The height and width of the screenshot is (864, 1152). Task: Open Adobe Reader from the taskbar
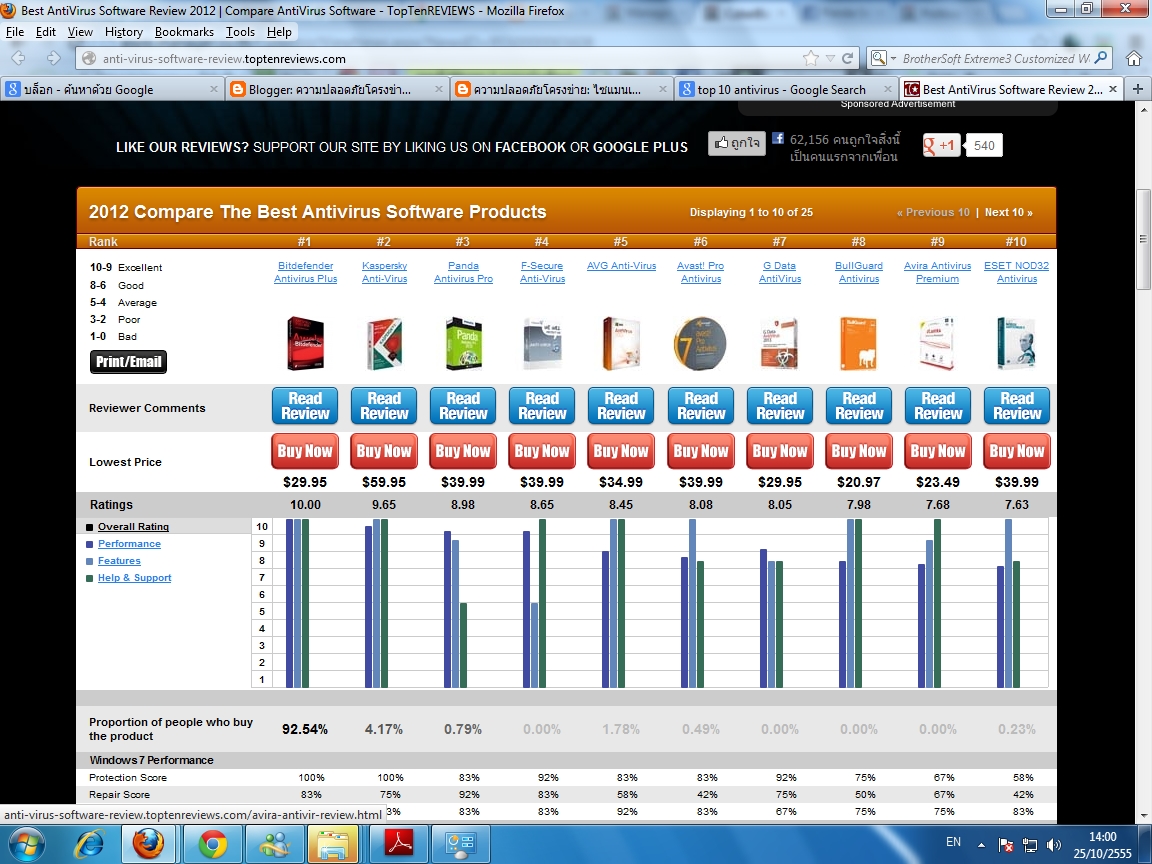(x=398, y=844)
